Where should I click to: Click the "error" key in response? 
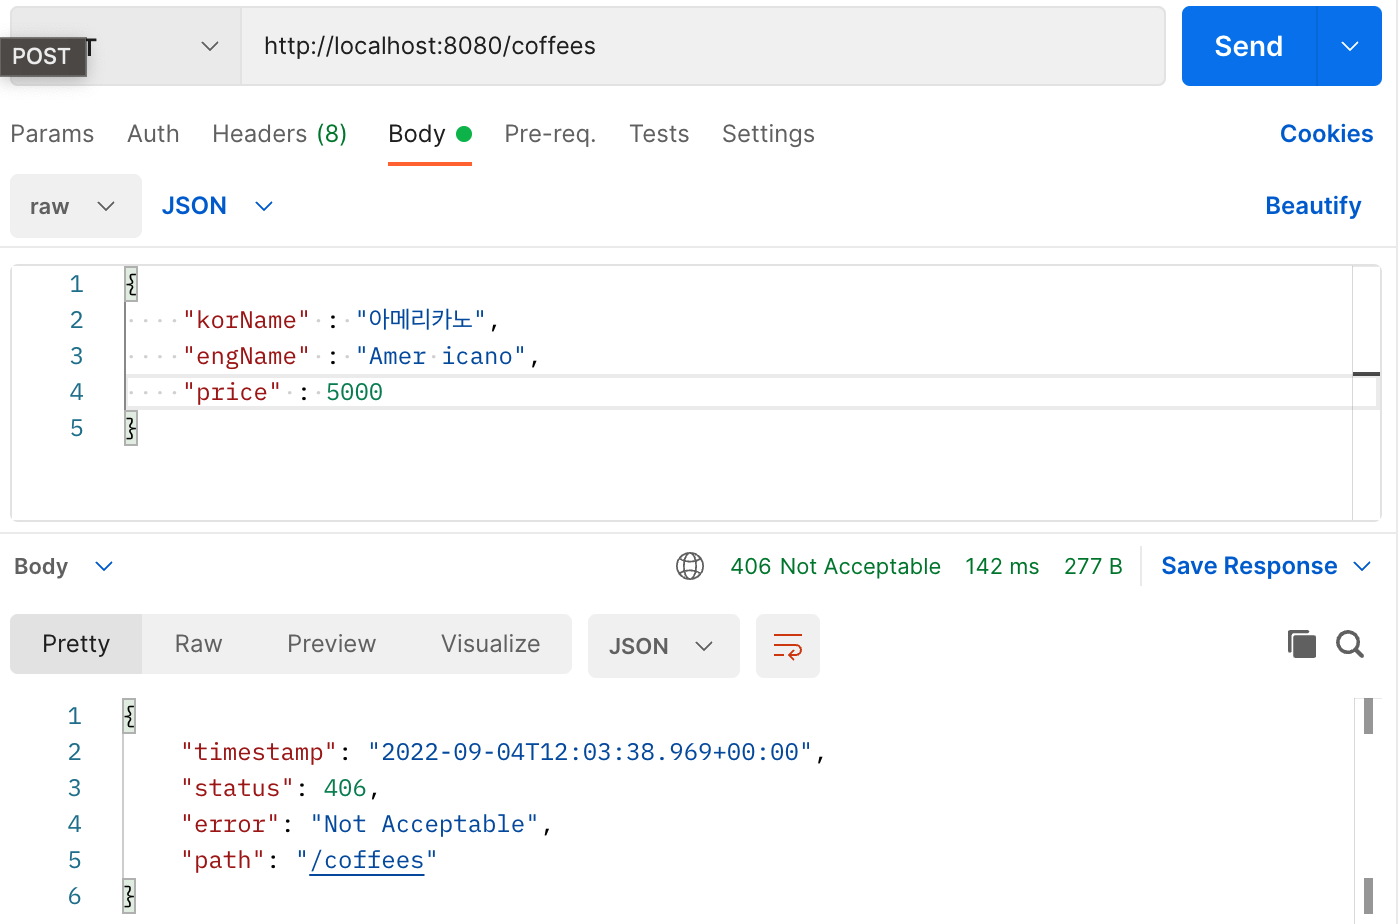click(x=231, y=824)
